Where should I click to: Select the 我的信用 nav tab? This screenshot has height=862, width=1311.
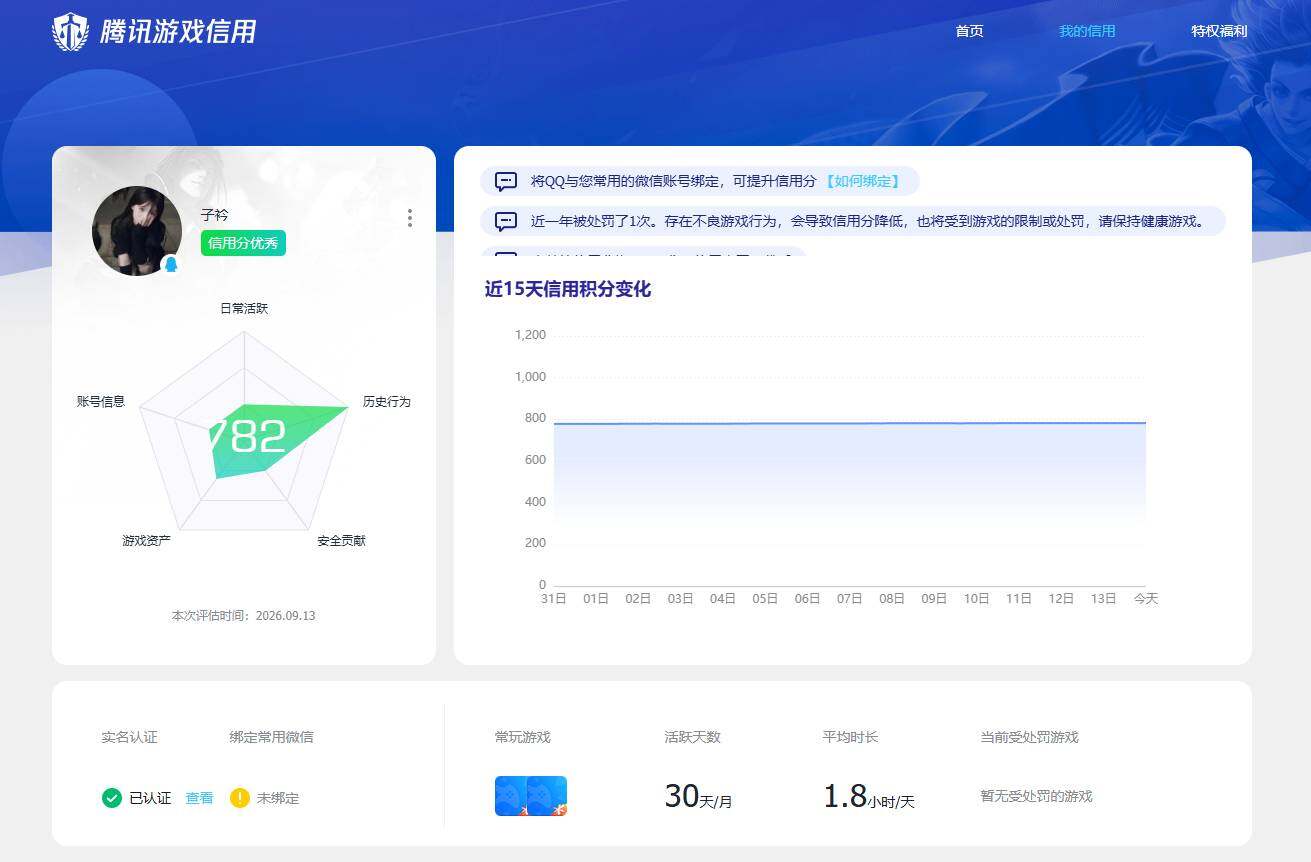[1087, 31]
